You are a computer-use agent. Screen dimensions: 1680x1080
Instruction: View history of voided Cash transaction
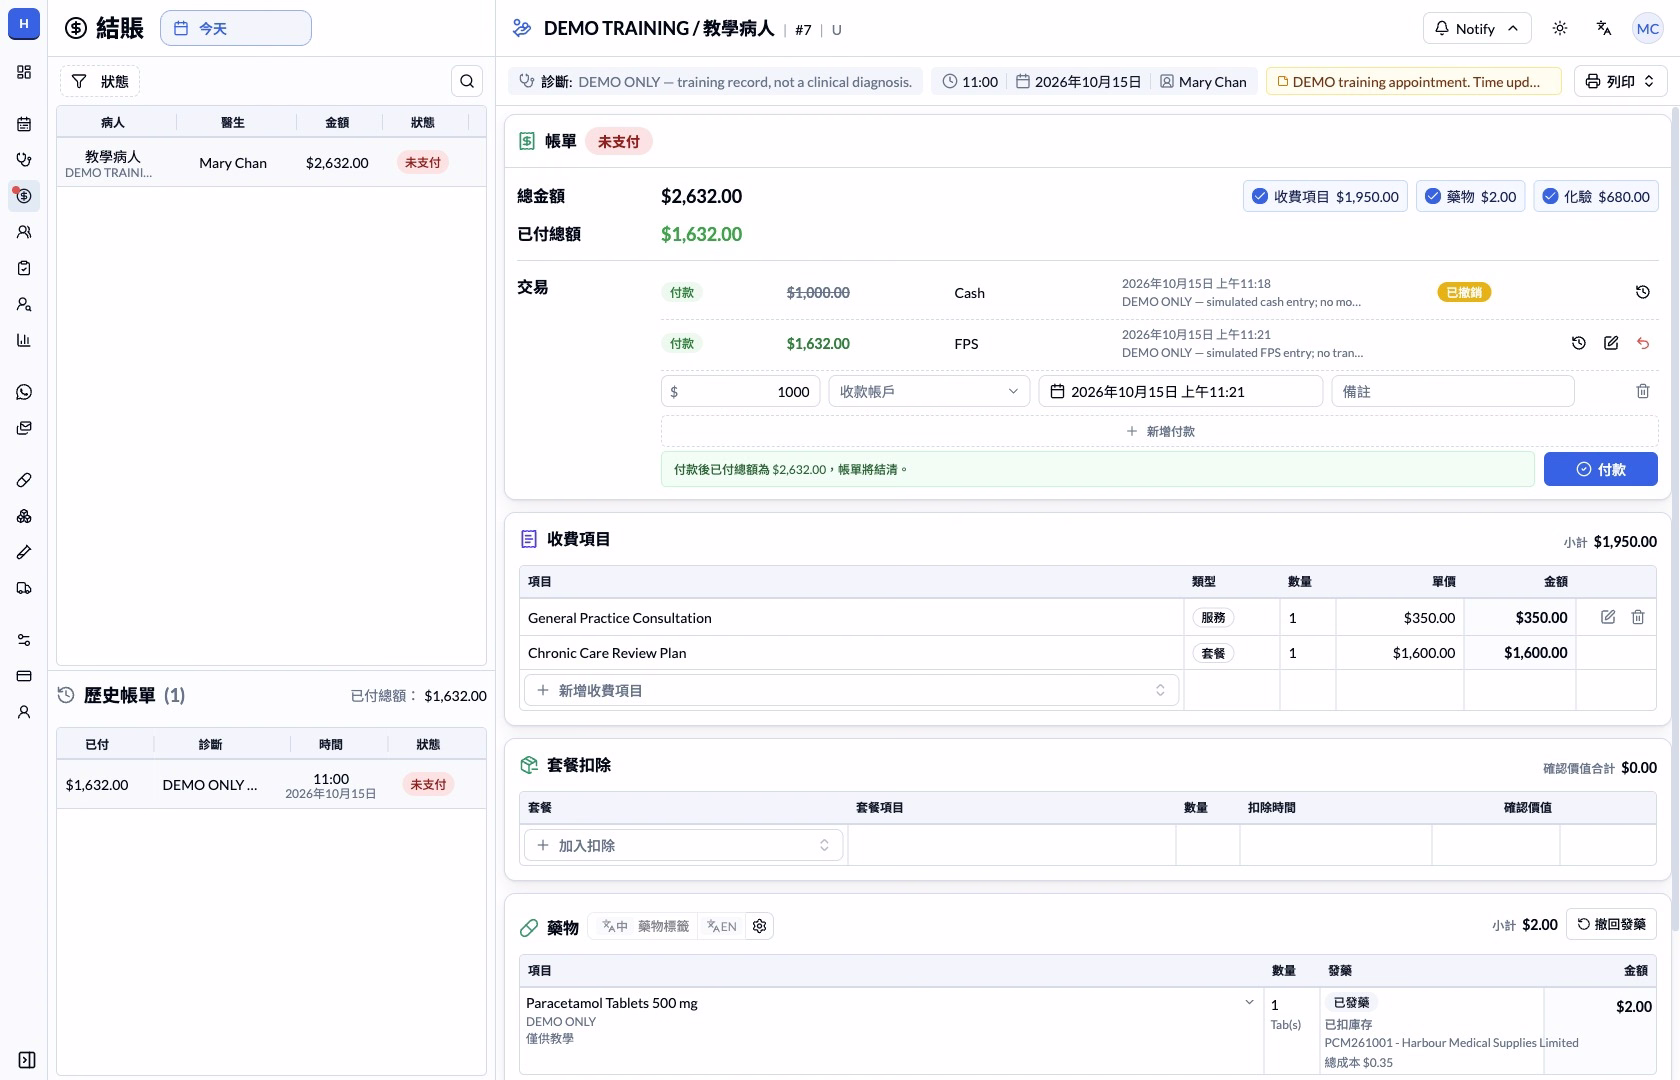(x=1642, y=292)
